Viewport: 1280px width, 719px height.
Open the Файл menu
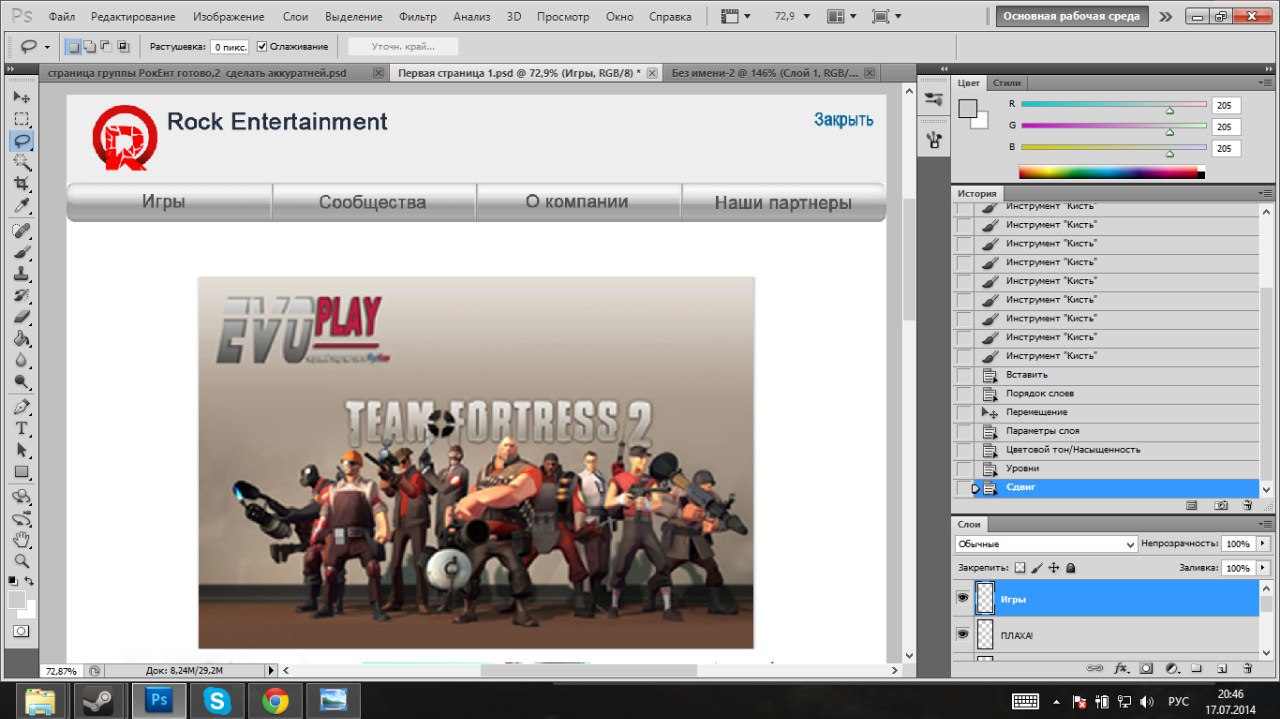pyautogui.click(x=61, y=17)
